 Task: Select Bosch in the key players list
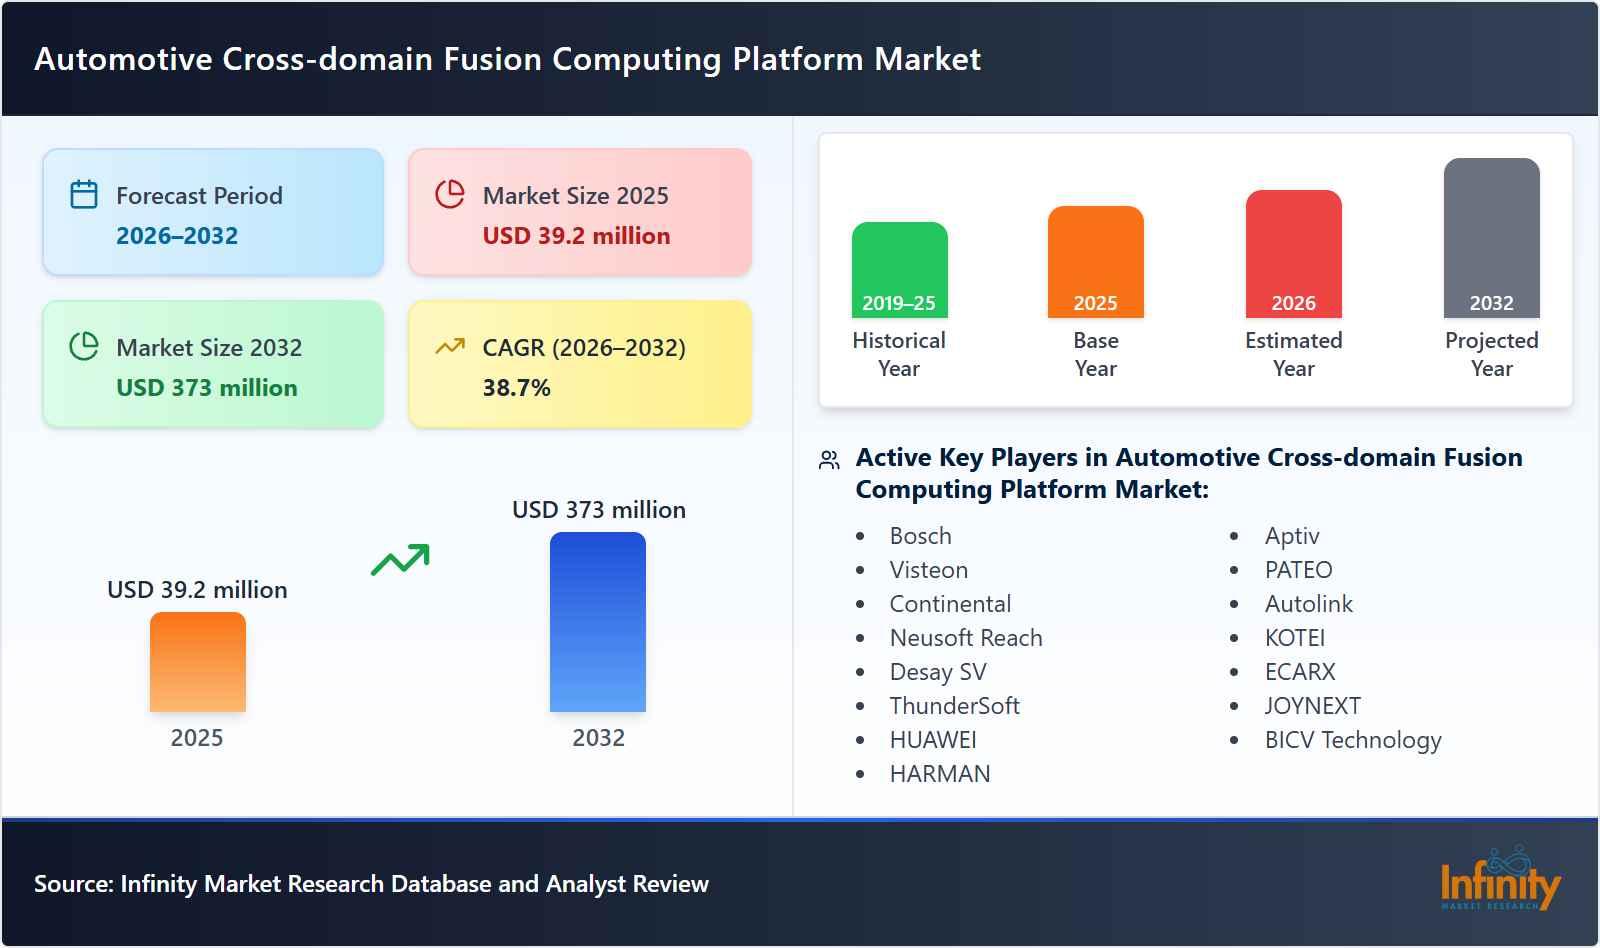point(921,536)
